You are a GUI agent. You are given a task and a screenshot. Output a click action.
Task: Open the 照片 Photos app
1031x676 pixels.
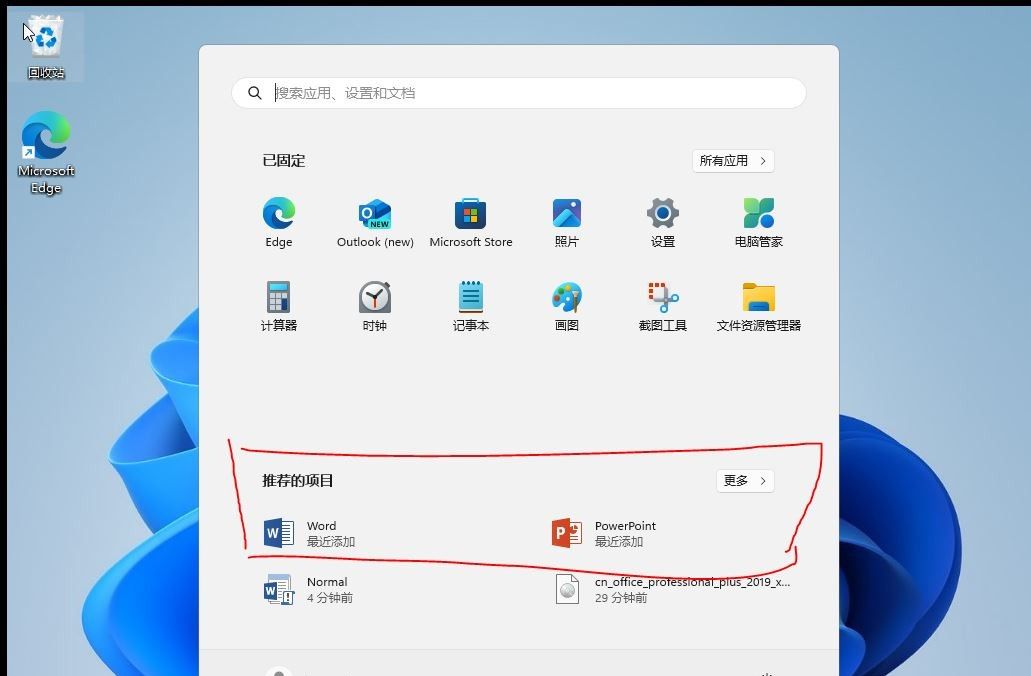pos(567,222)
